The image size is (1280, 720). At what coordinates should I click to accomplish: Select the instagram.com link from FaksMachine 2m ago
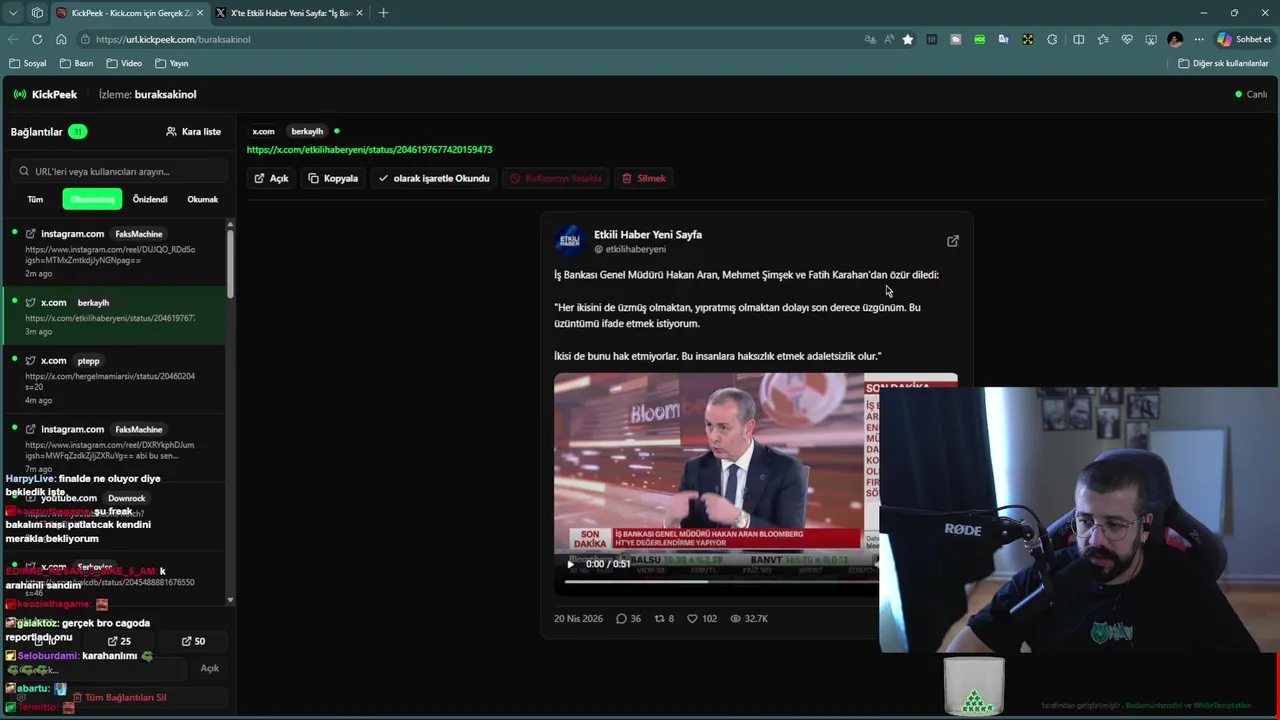pos(114,253)
